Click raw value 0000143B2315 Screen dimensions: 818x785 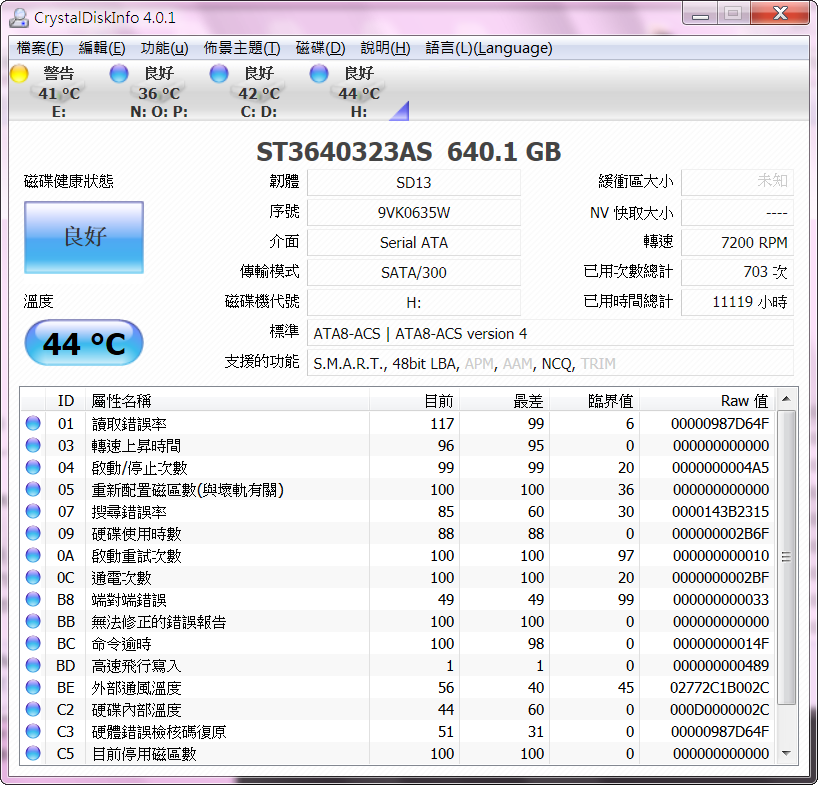[x=720, y=512]
